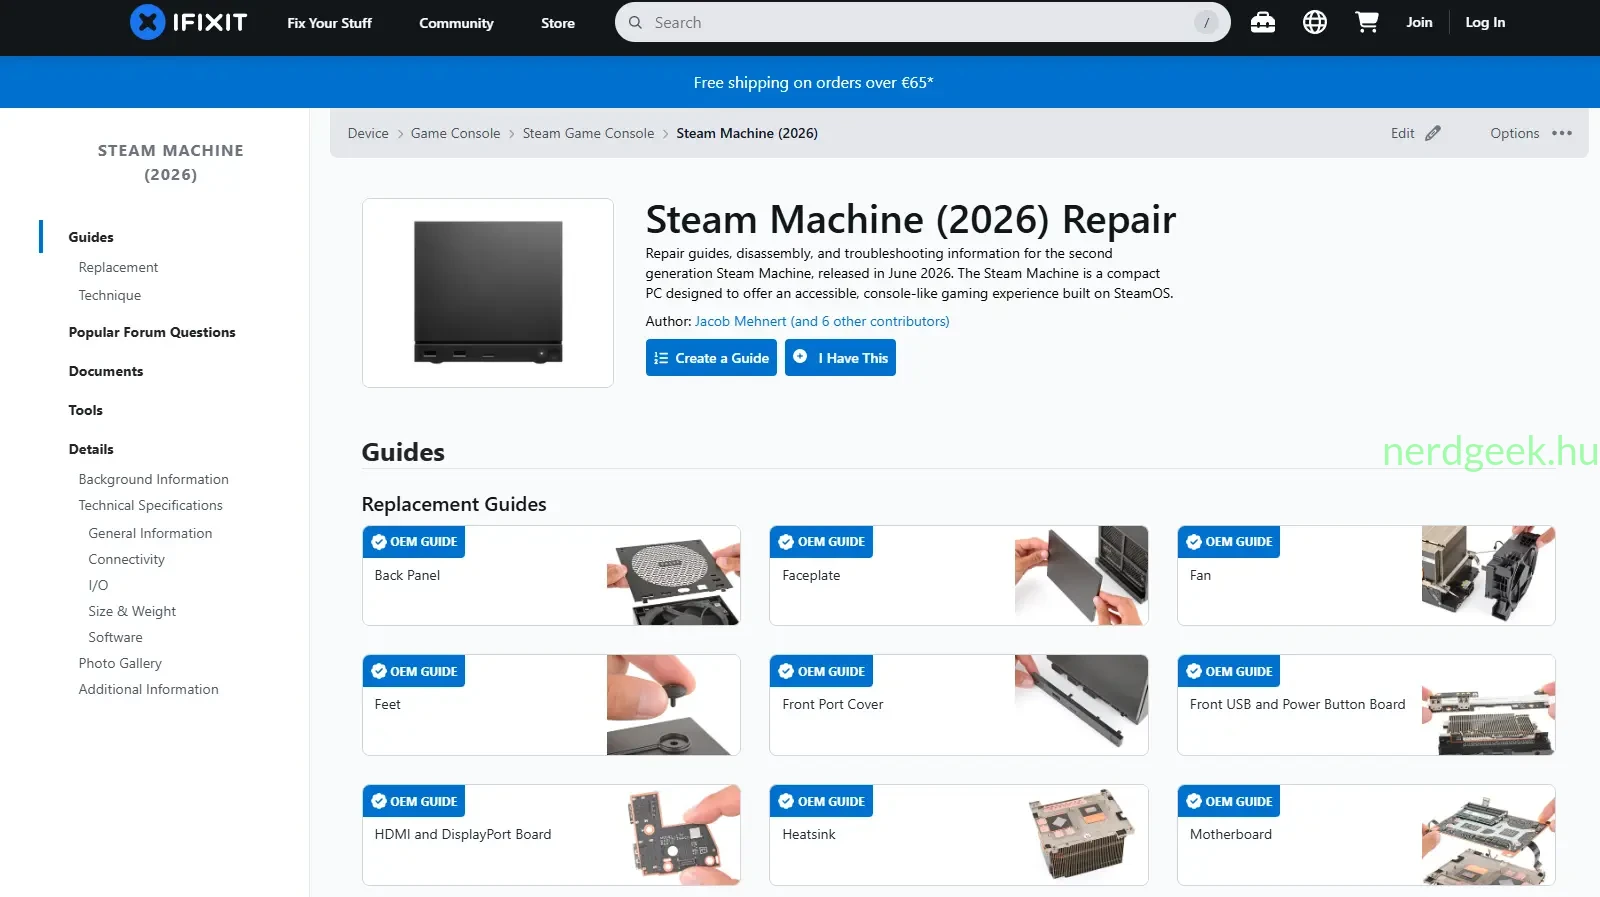Screen dimensions: 1600x897
Task: Open Technical Specifications in sidebar
Action: coord(150,505)
